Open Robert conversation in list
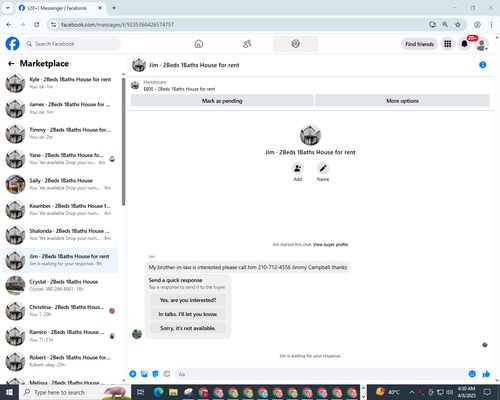Viewport: 500px width, 400px height. tap(60, 361)
